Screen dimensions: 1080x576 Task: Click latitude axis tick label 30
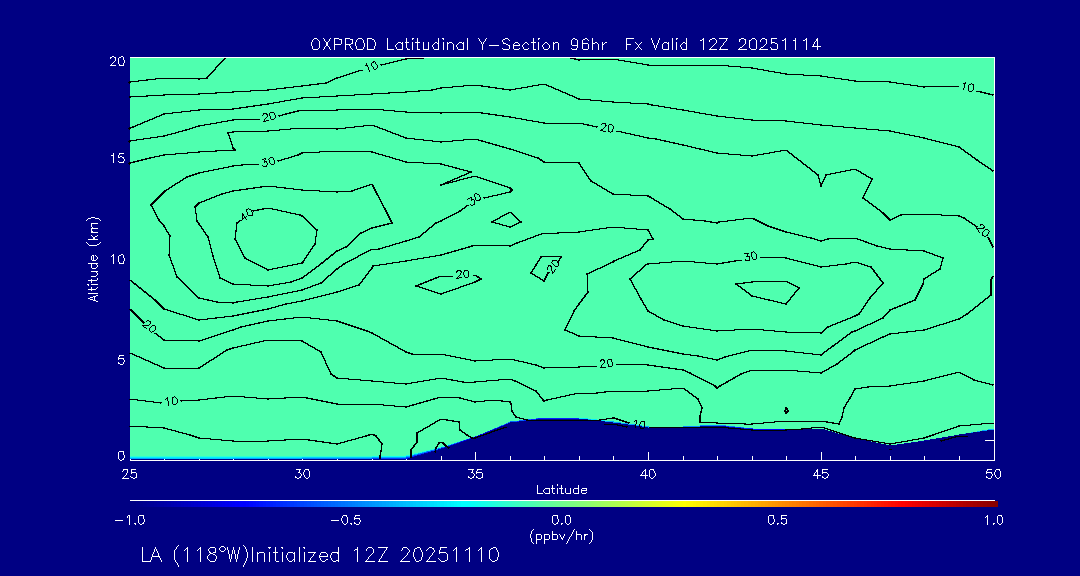(302, 474)
